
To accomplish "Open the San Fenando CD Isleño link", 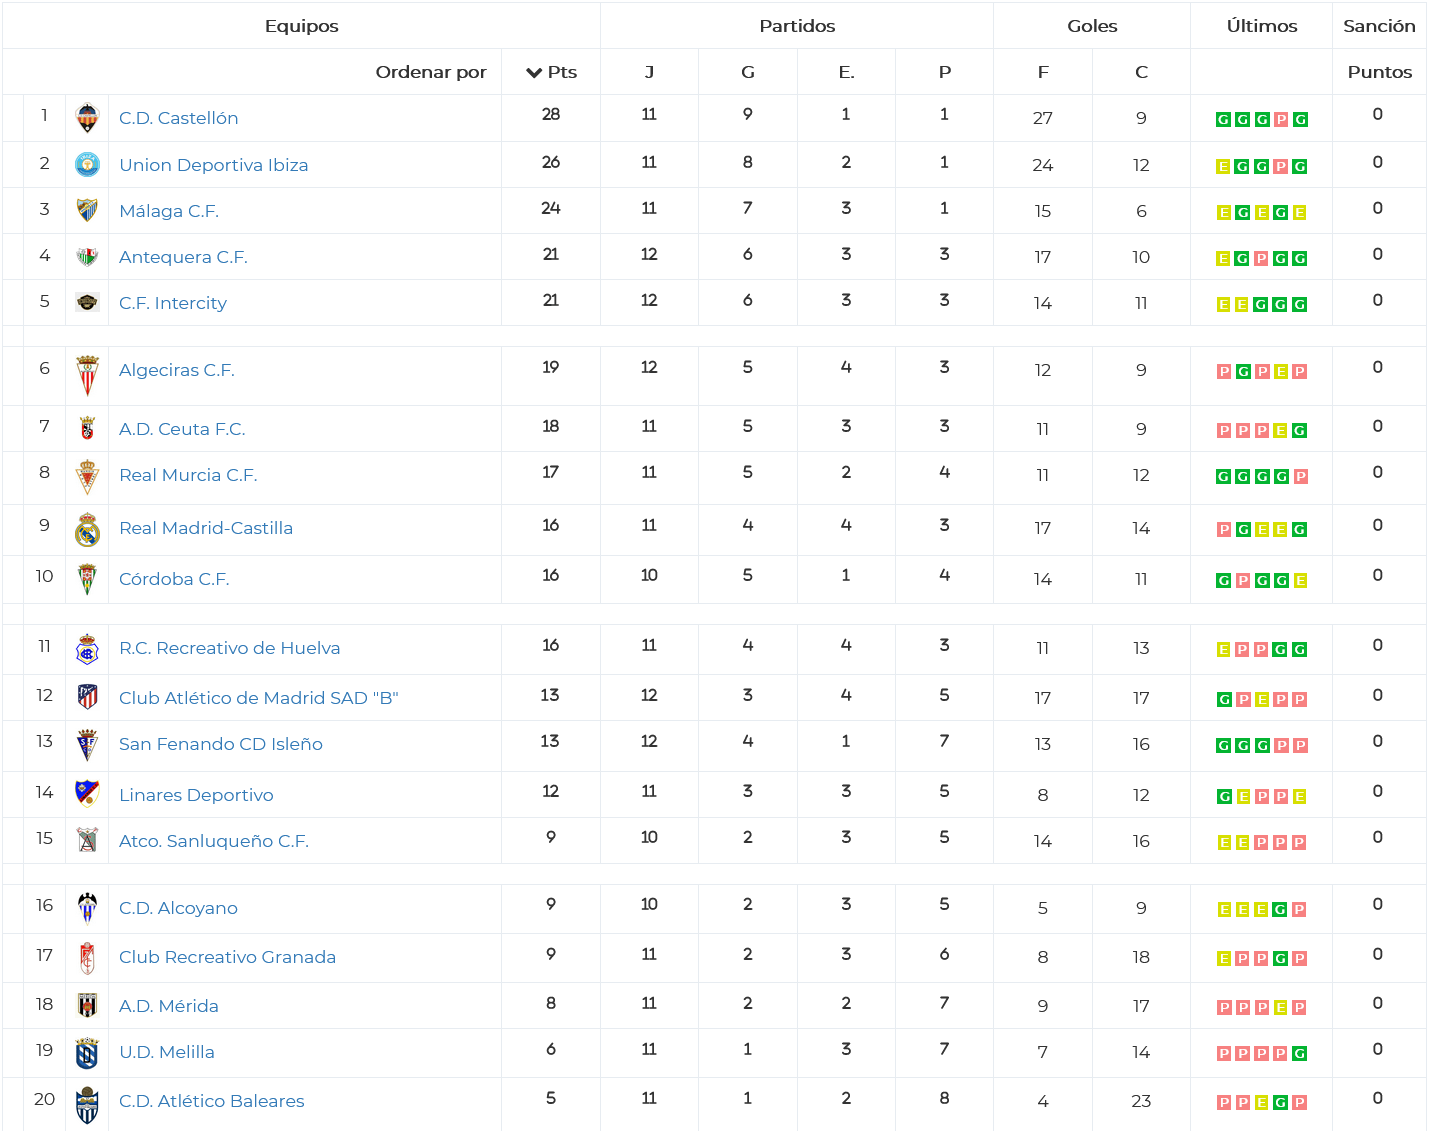I will pyautogui.click(x=221, y=744).
